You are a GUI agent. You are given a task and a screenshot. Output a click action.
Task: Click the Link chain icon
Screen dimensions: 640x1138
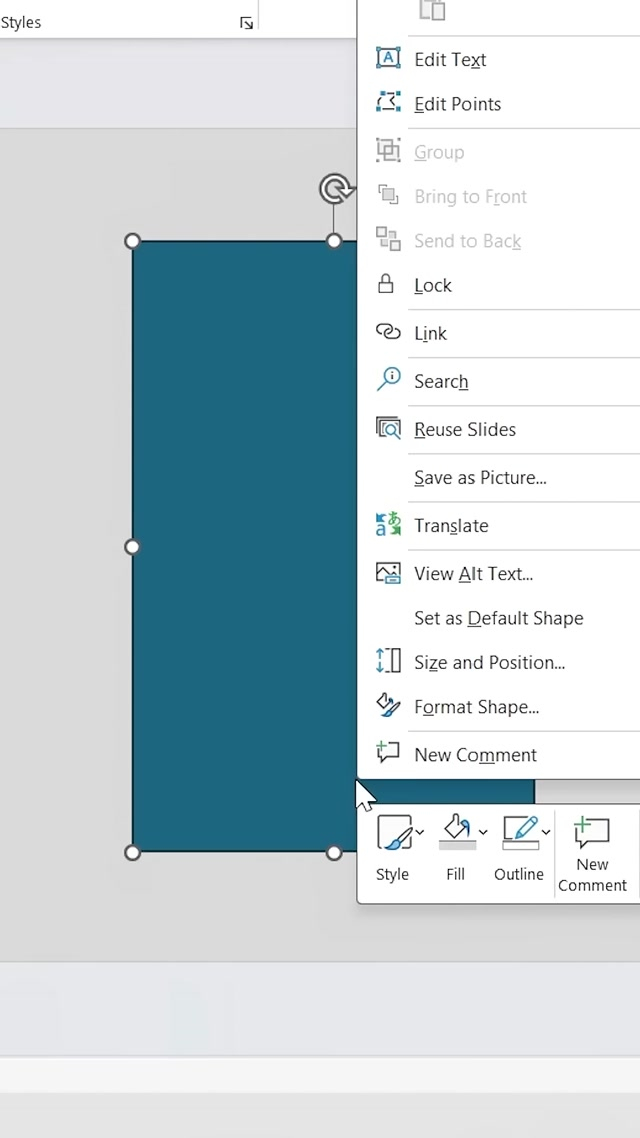click(387, 332)
